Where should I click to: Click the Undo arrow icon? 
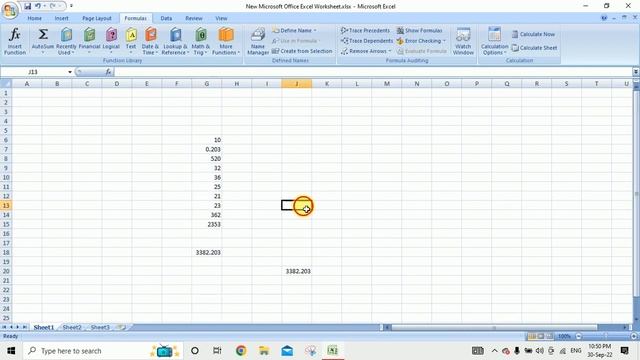point(38,6)
